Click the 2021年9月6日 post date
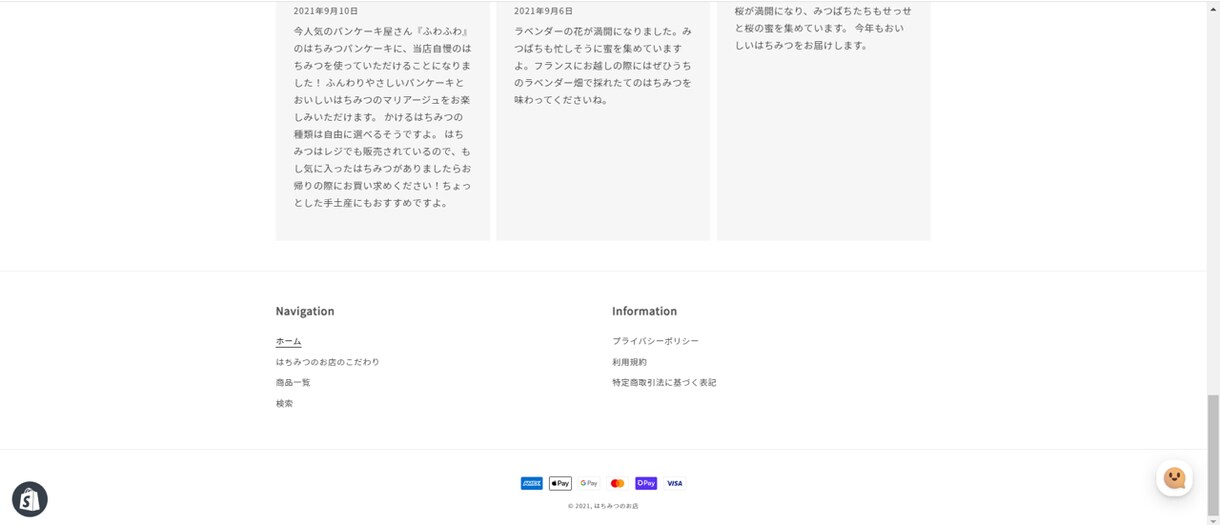 [x=543, y=10]
